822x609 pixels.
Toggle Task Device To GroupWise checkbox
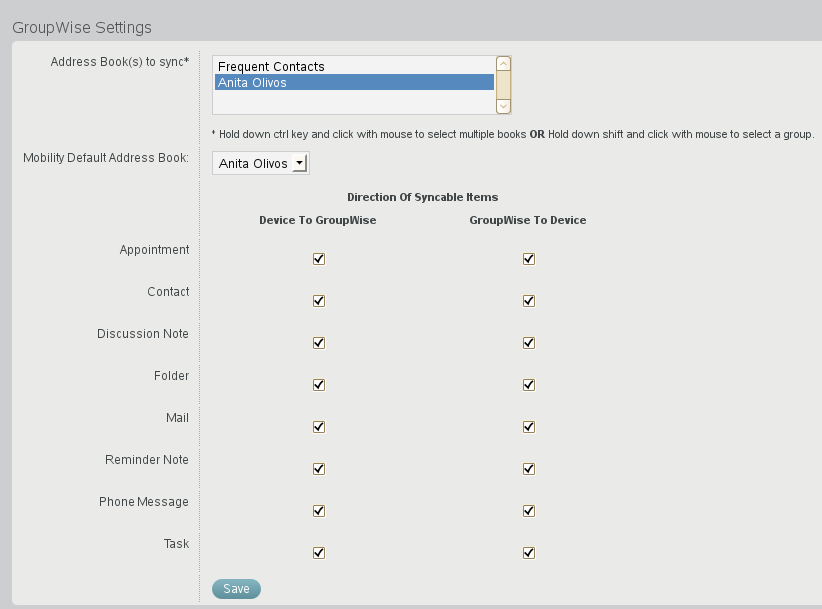(319, 553)
